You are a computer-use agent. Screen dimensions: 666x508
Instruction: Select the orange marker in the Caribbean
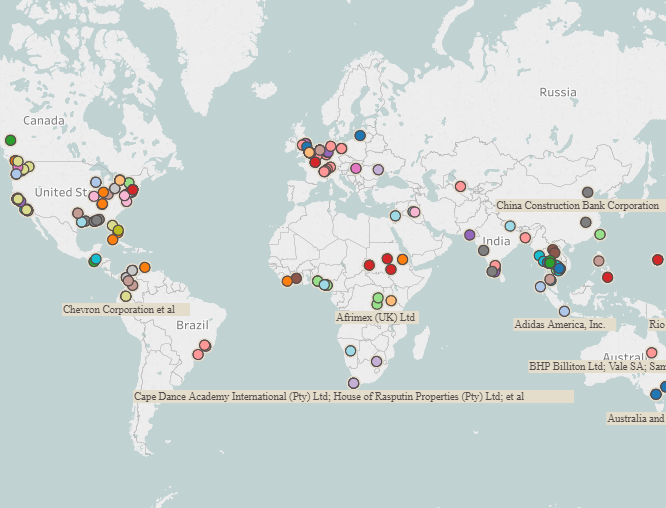coord(145,267)
